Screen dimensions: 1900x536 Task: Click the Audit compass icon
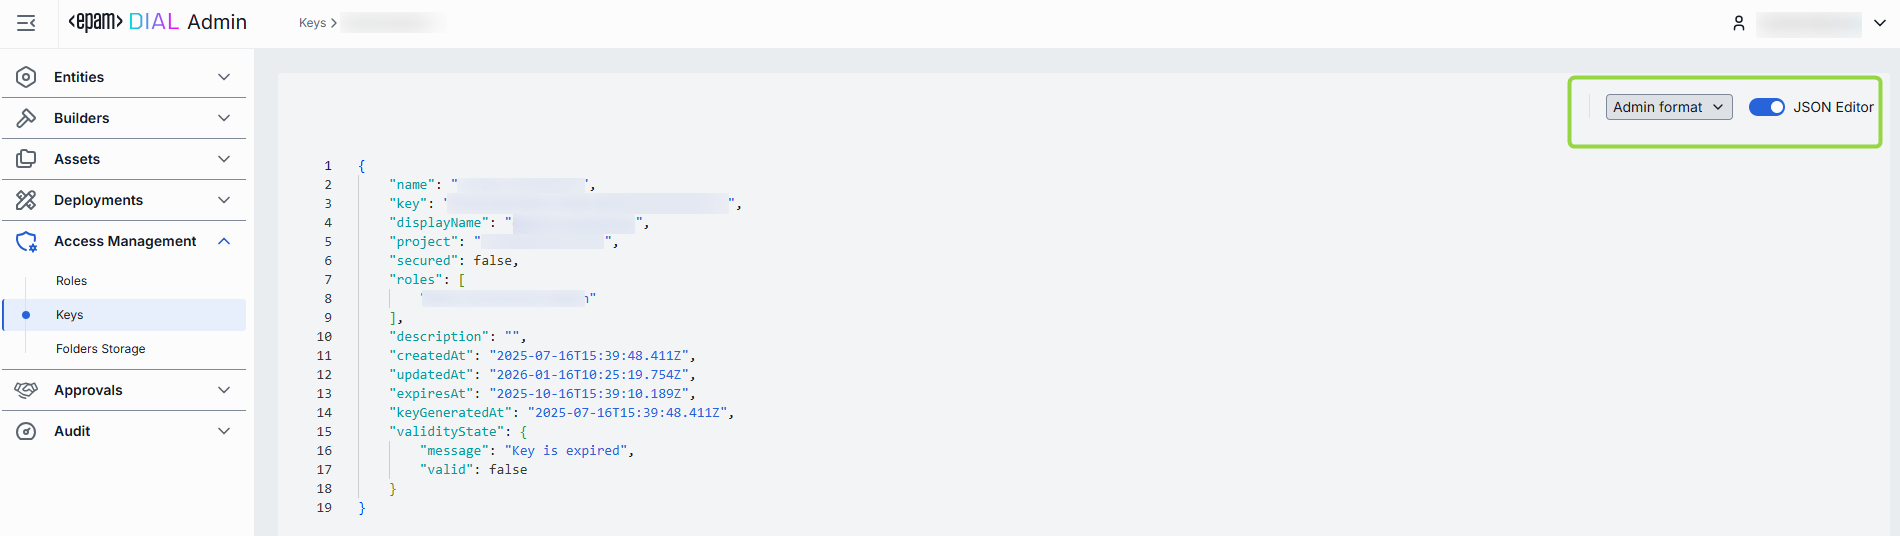pos(27,431)
